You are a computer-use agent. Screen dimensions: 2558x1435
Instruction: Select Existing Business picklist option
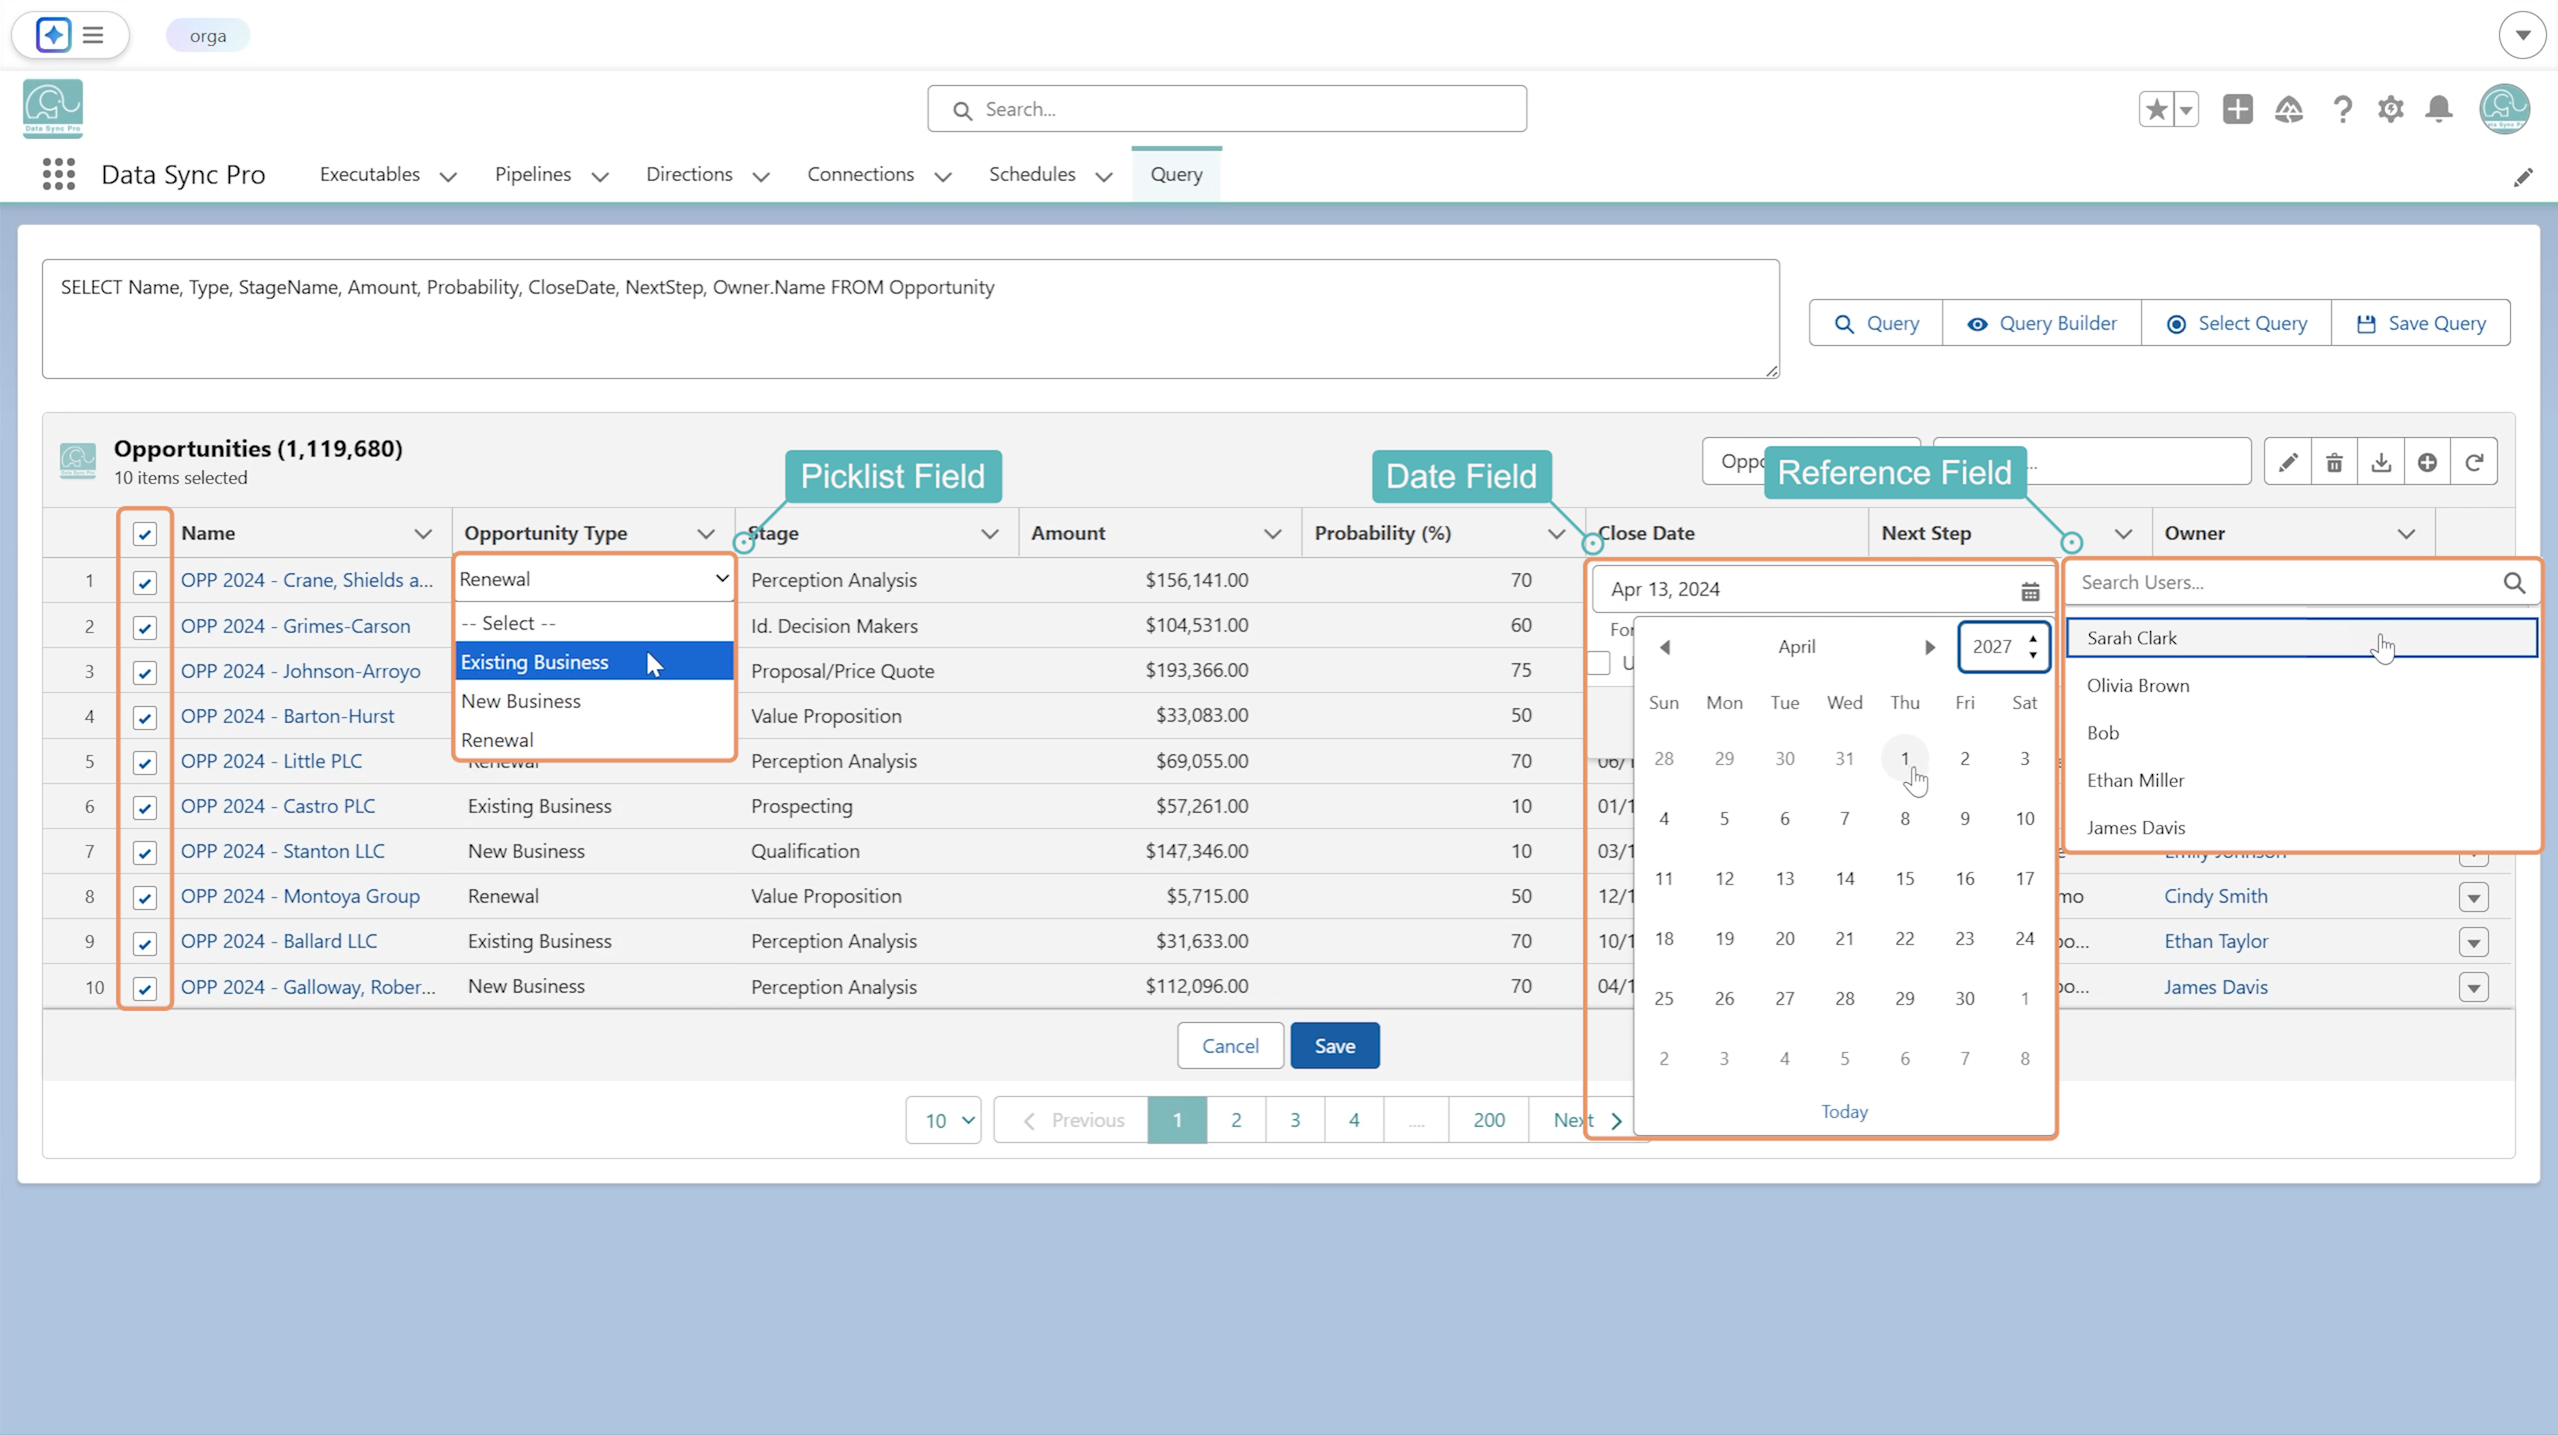(x=594, y=662)
